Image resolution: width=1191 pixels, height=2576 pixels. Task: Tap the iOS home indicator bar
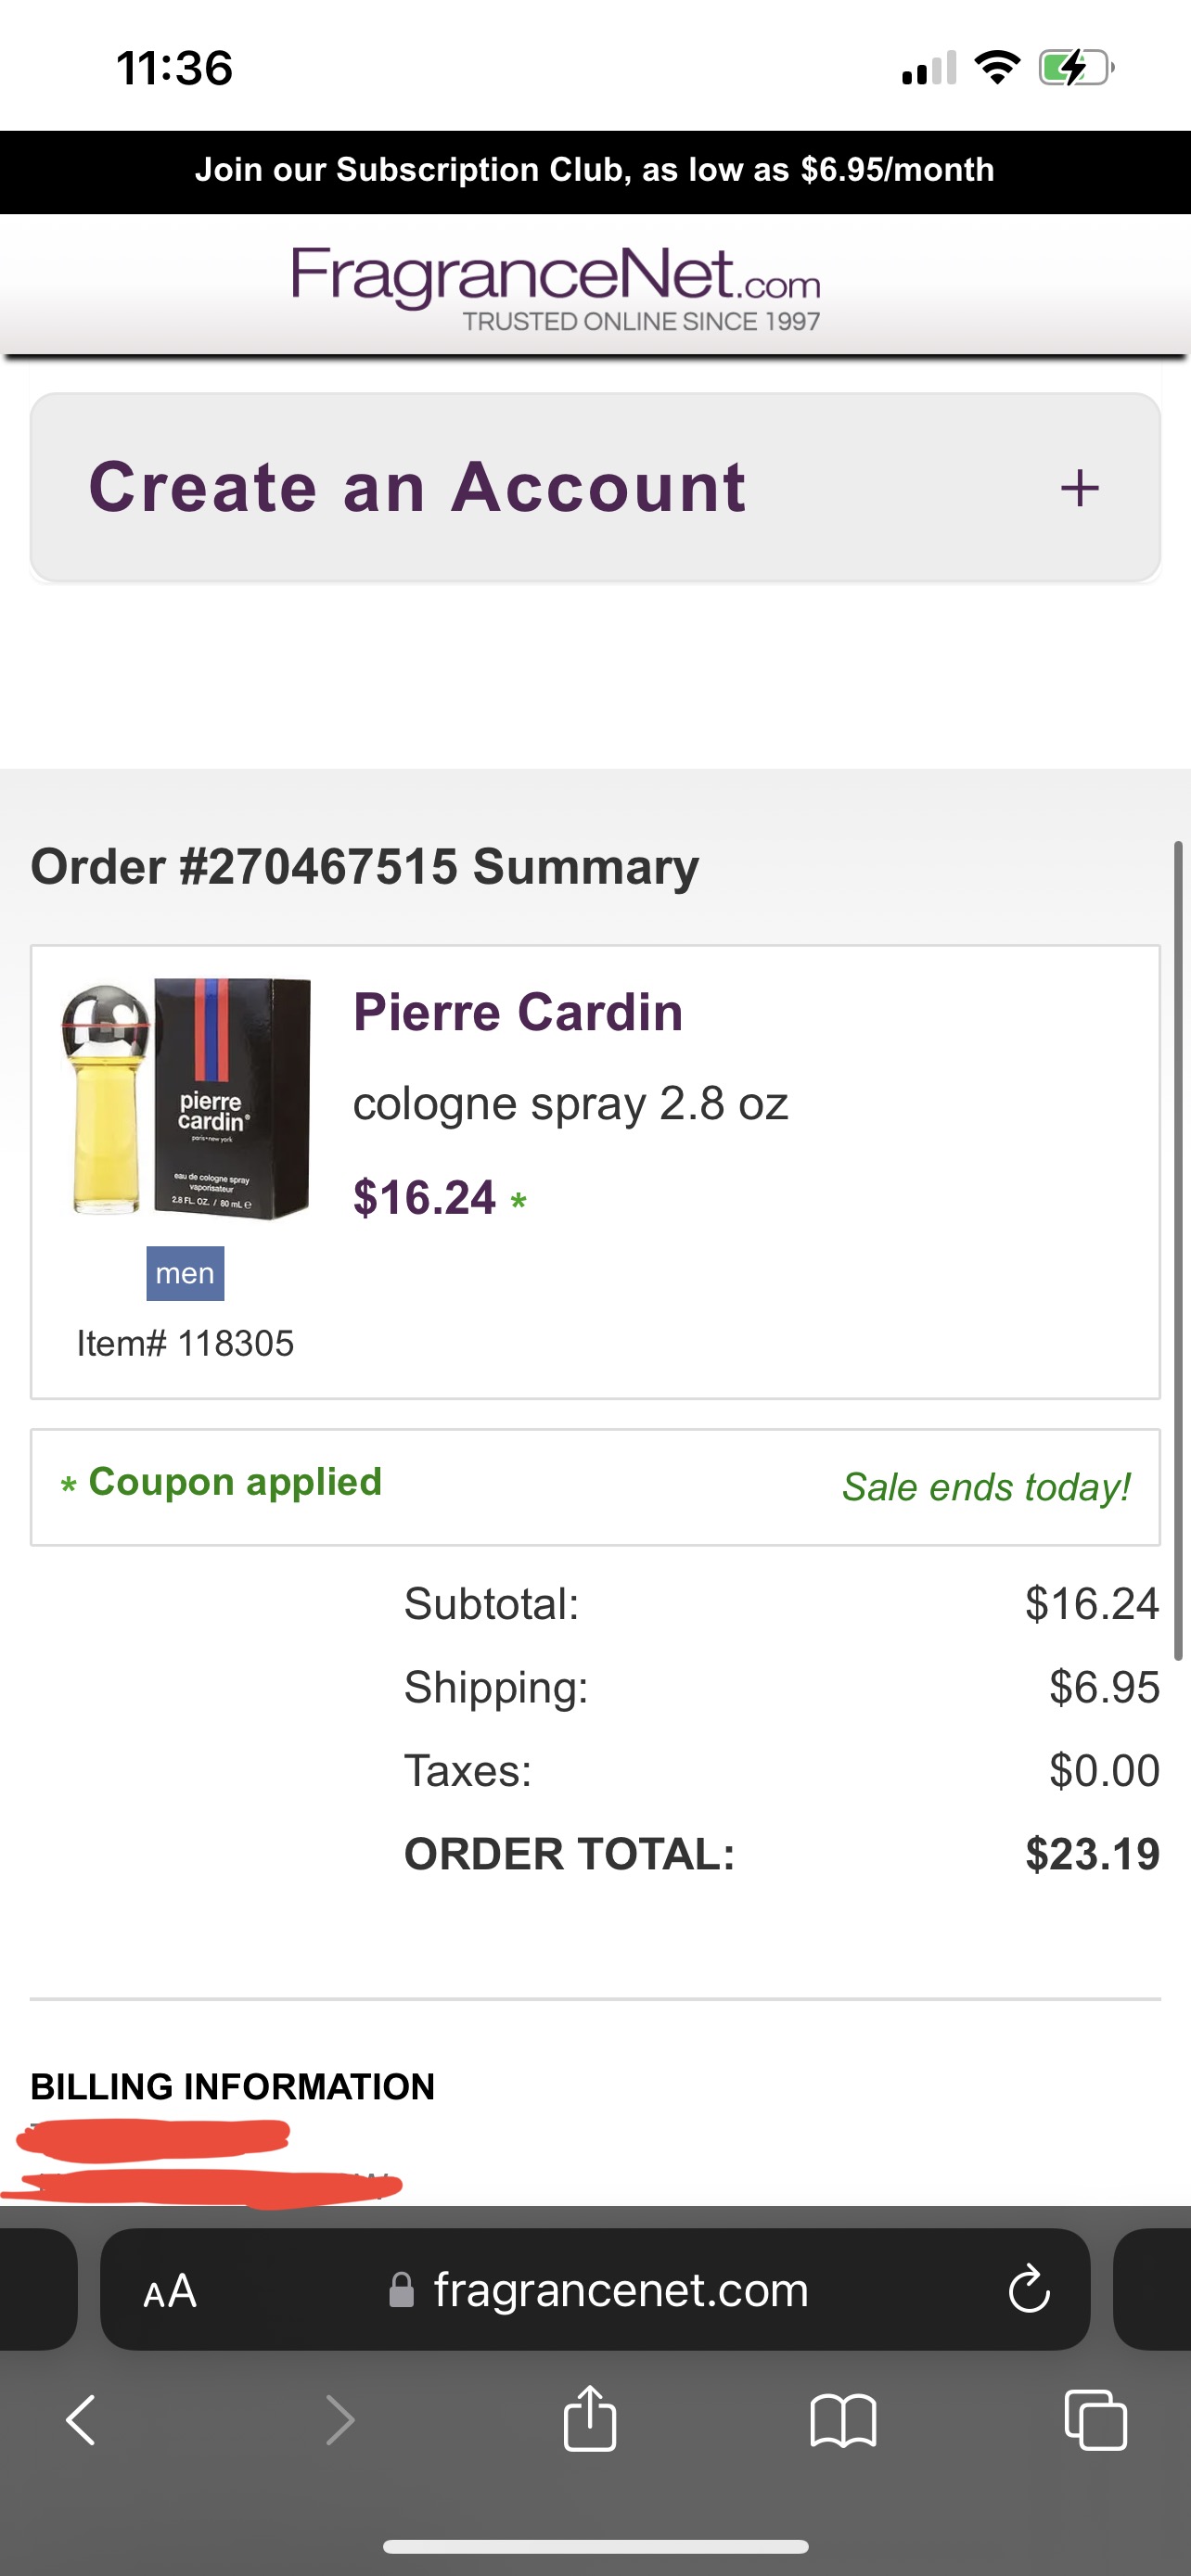(x=595, y=2546)
